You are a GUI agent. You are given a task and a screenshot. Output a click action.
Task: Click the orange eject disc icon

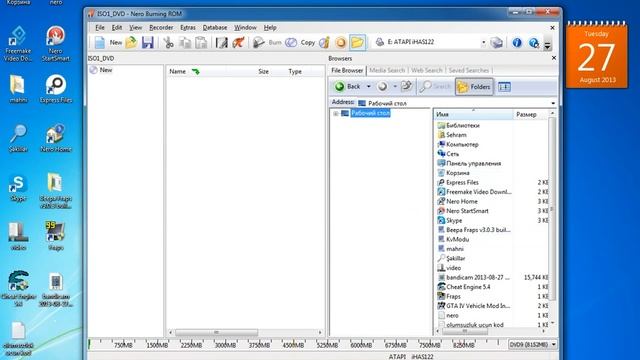[x=341, y=42]
